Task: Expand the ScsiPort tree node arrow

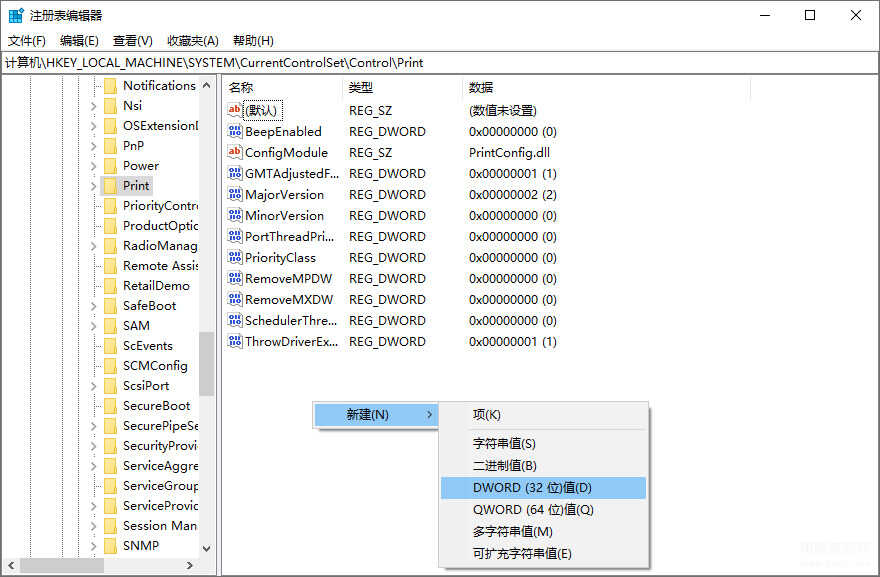Action: point(94,386)
